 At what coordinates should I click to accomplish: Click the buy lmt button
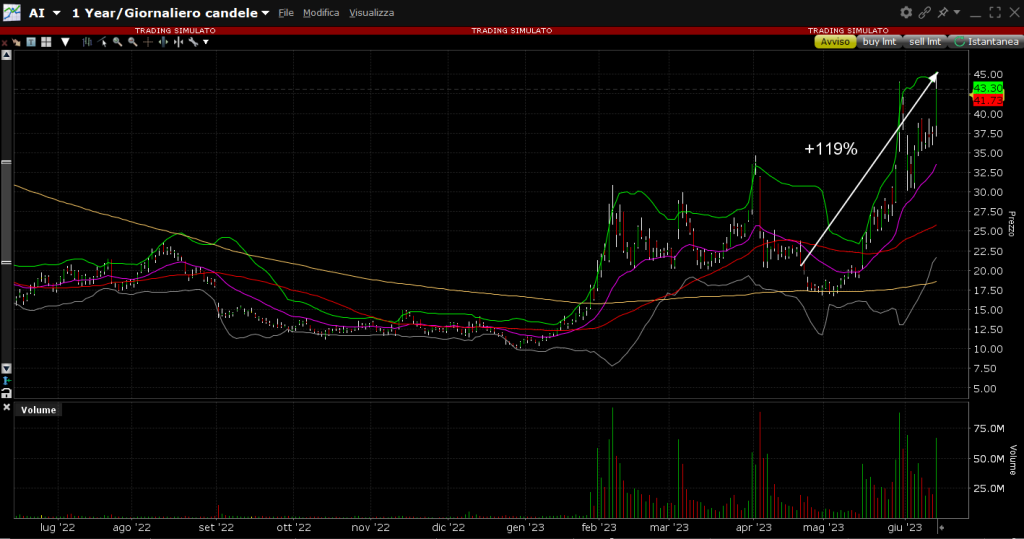tap(879, 42)
